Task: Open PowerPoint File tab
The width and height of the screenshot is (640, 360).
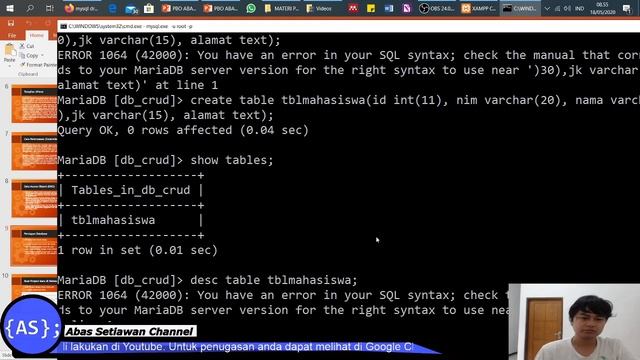Action: click(x=12, y=36)
